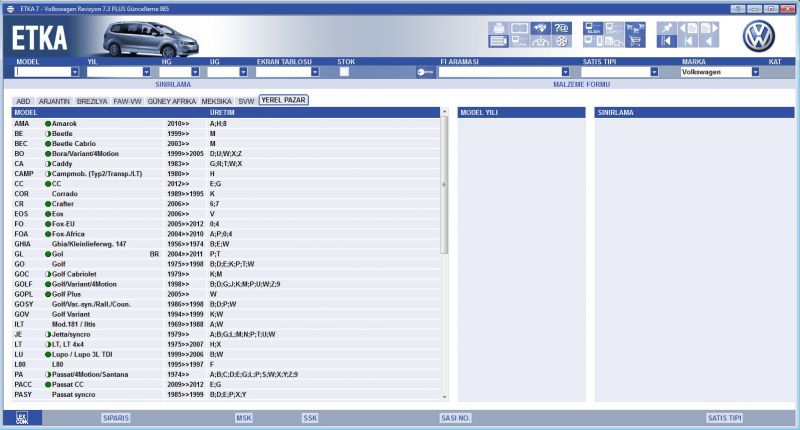
Task: Select the Passat syncro row
Action: click(x=226, y=394)
